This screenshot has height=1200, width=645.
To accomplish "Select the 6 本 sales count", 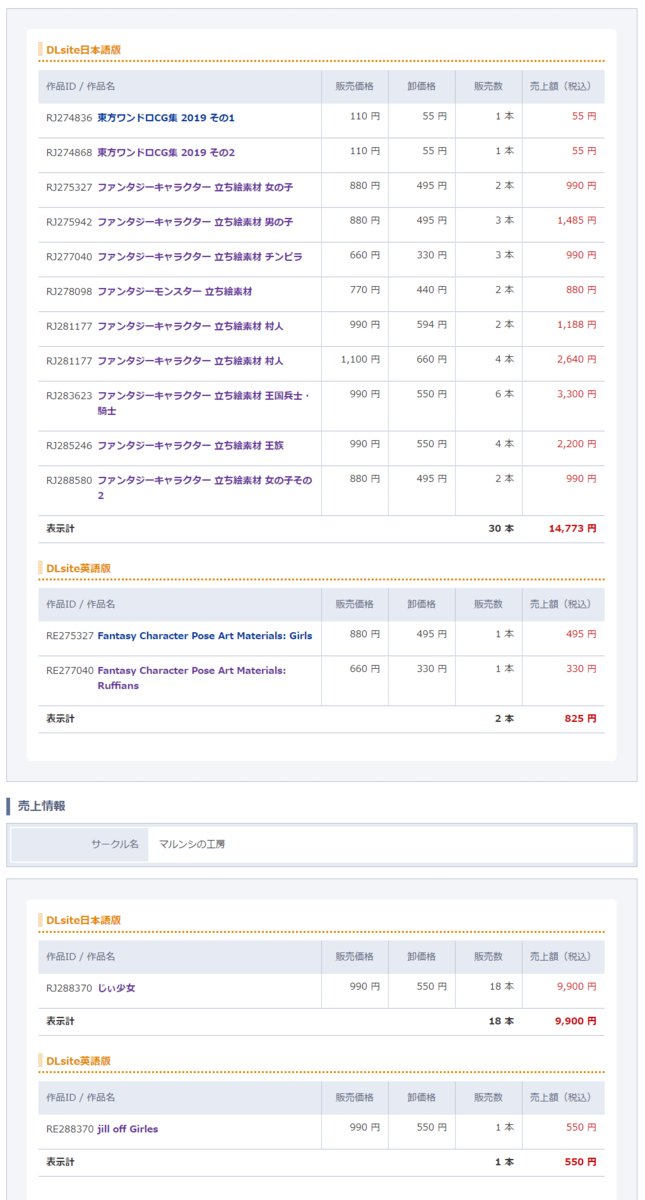I will [505, 395].
